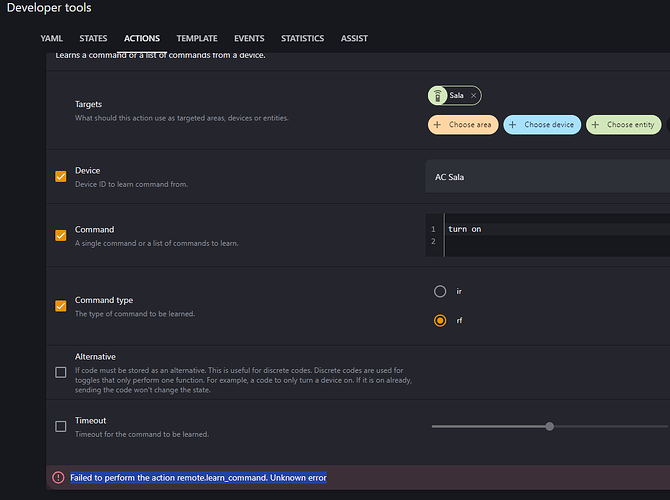The width and height of the screenshot is (670, 500).
Task: Click the plus icon on Choose area
Action: pos(437,125)
